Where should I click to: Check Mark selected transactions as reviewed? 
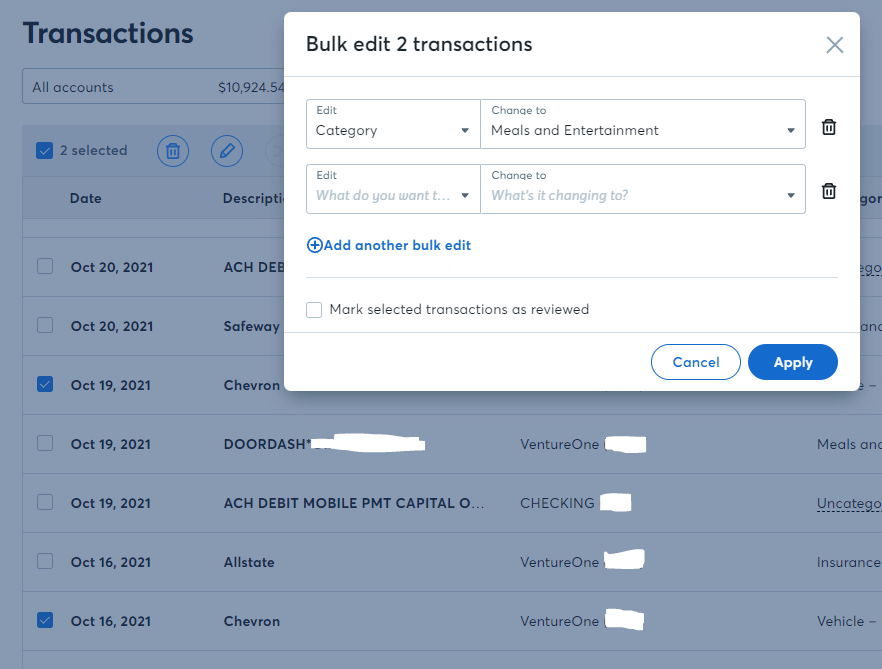click(314, 309)
